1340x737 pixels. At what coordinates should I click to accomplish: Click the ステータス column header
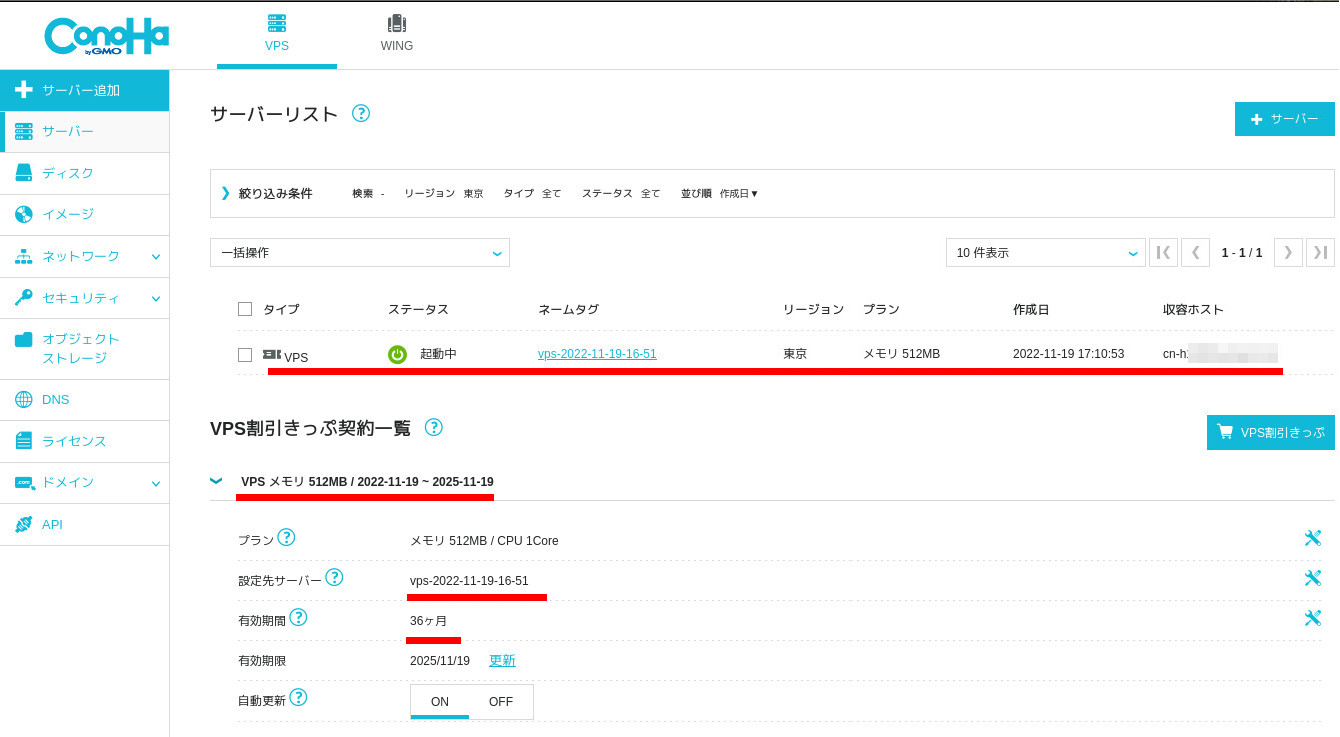click(418, 310)
